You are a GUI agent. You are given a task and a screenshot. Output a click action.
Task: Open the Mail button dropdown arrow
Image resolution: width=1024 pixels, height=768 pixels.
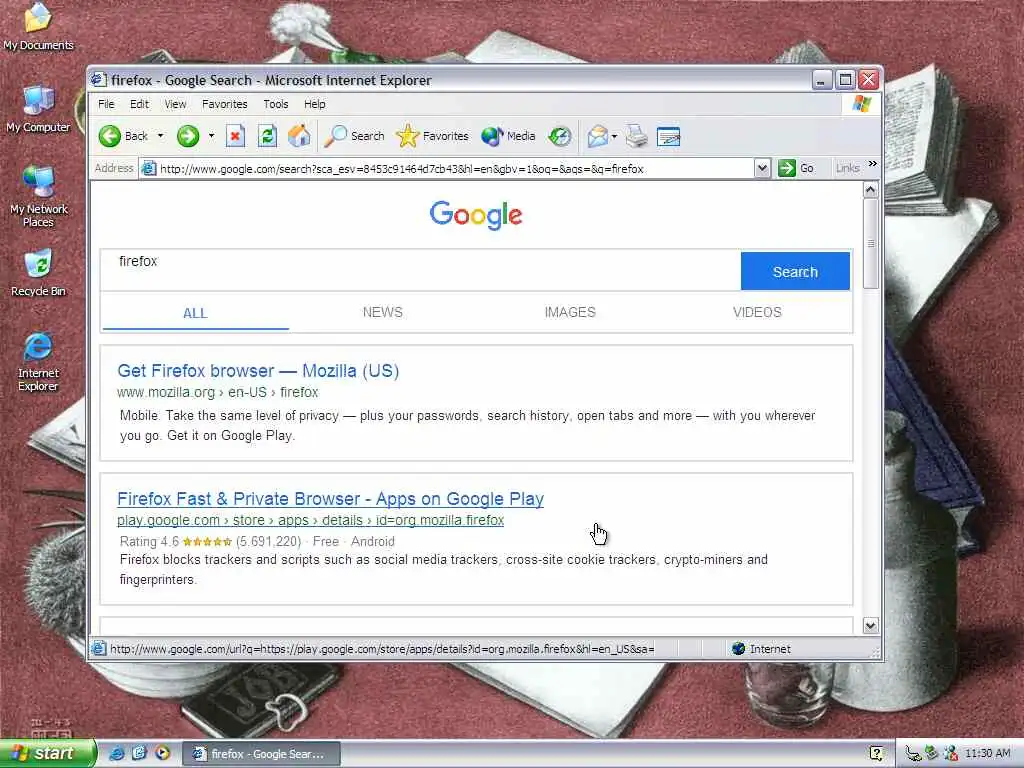click(614, 136)
